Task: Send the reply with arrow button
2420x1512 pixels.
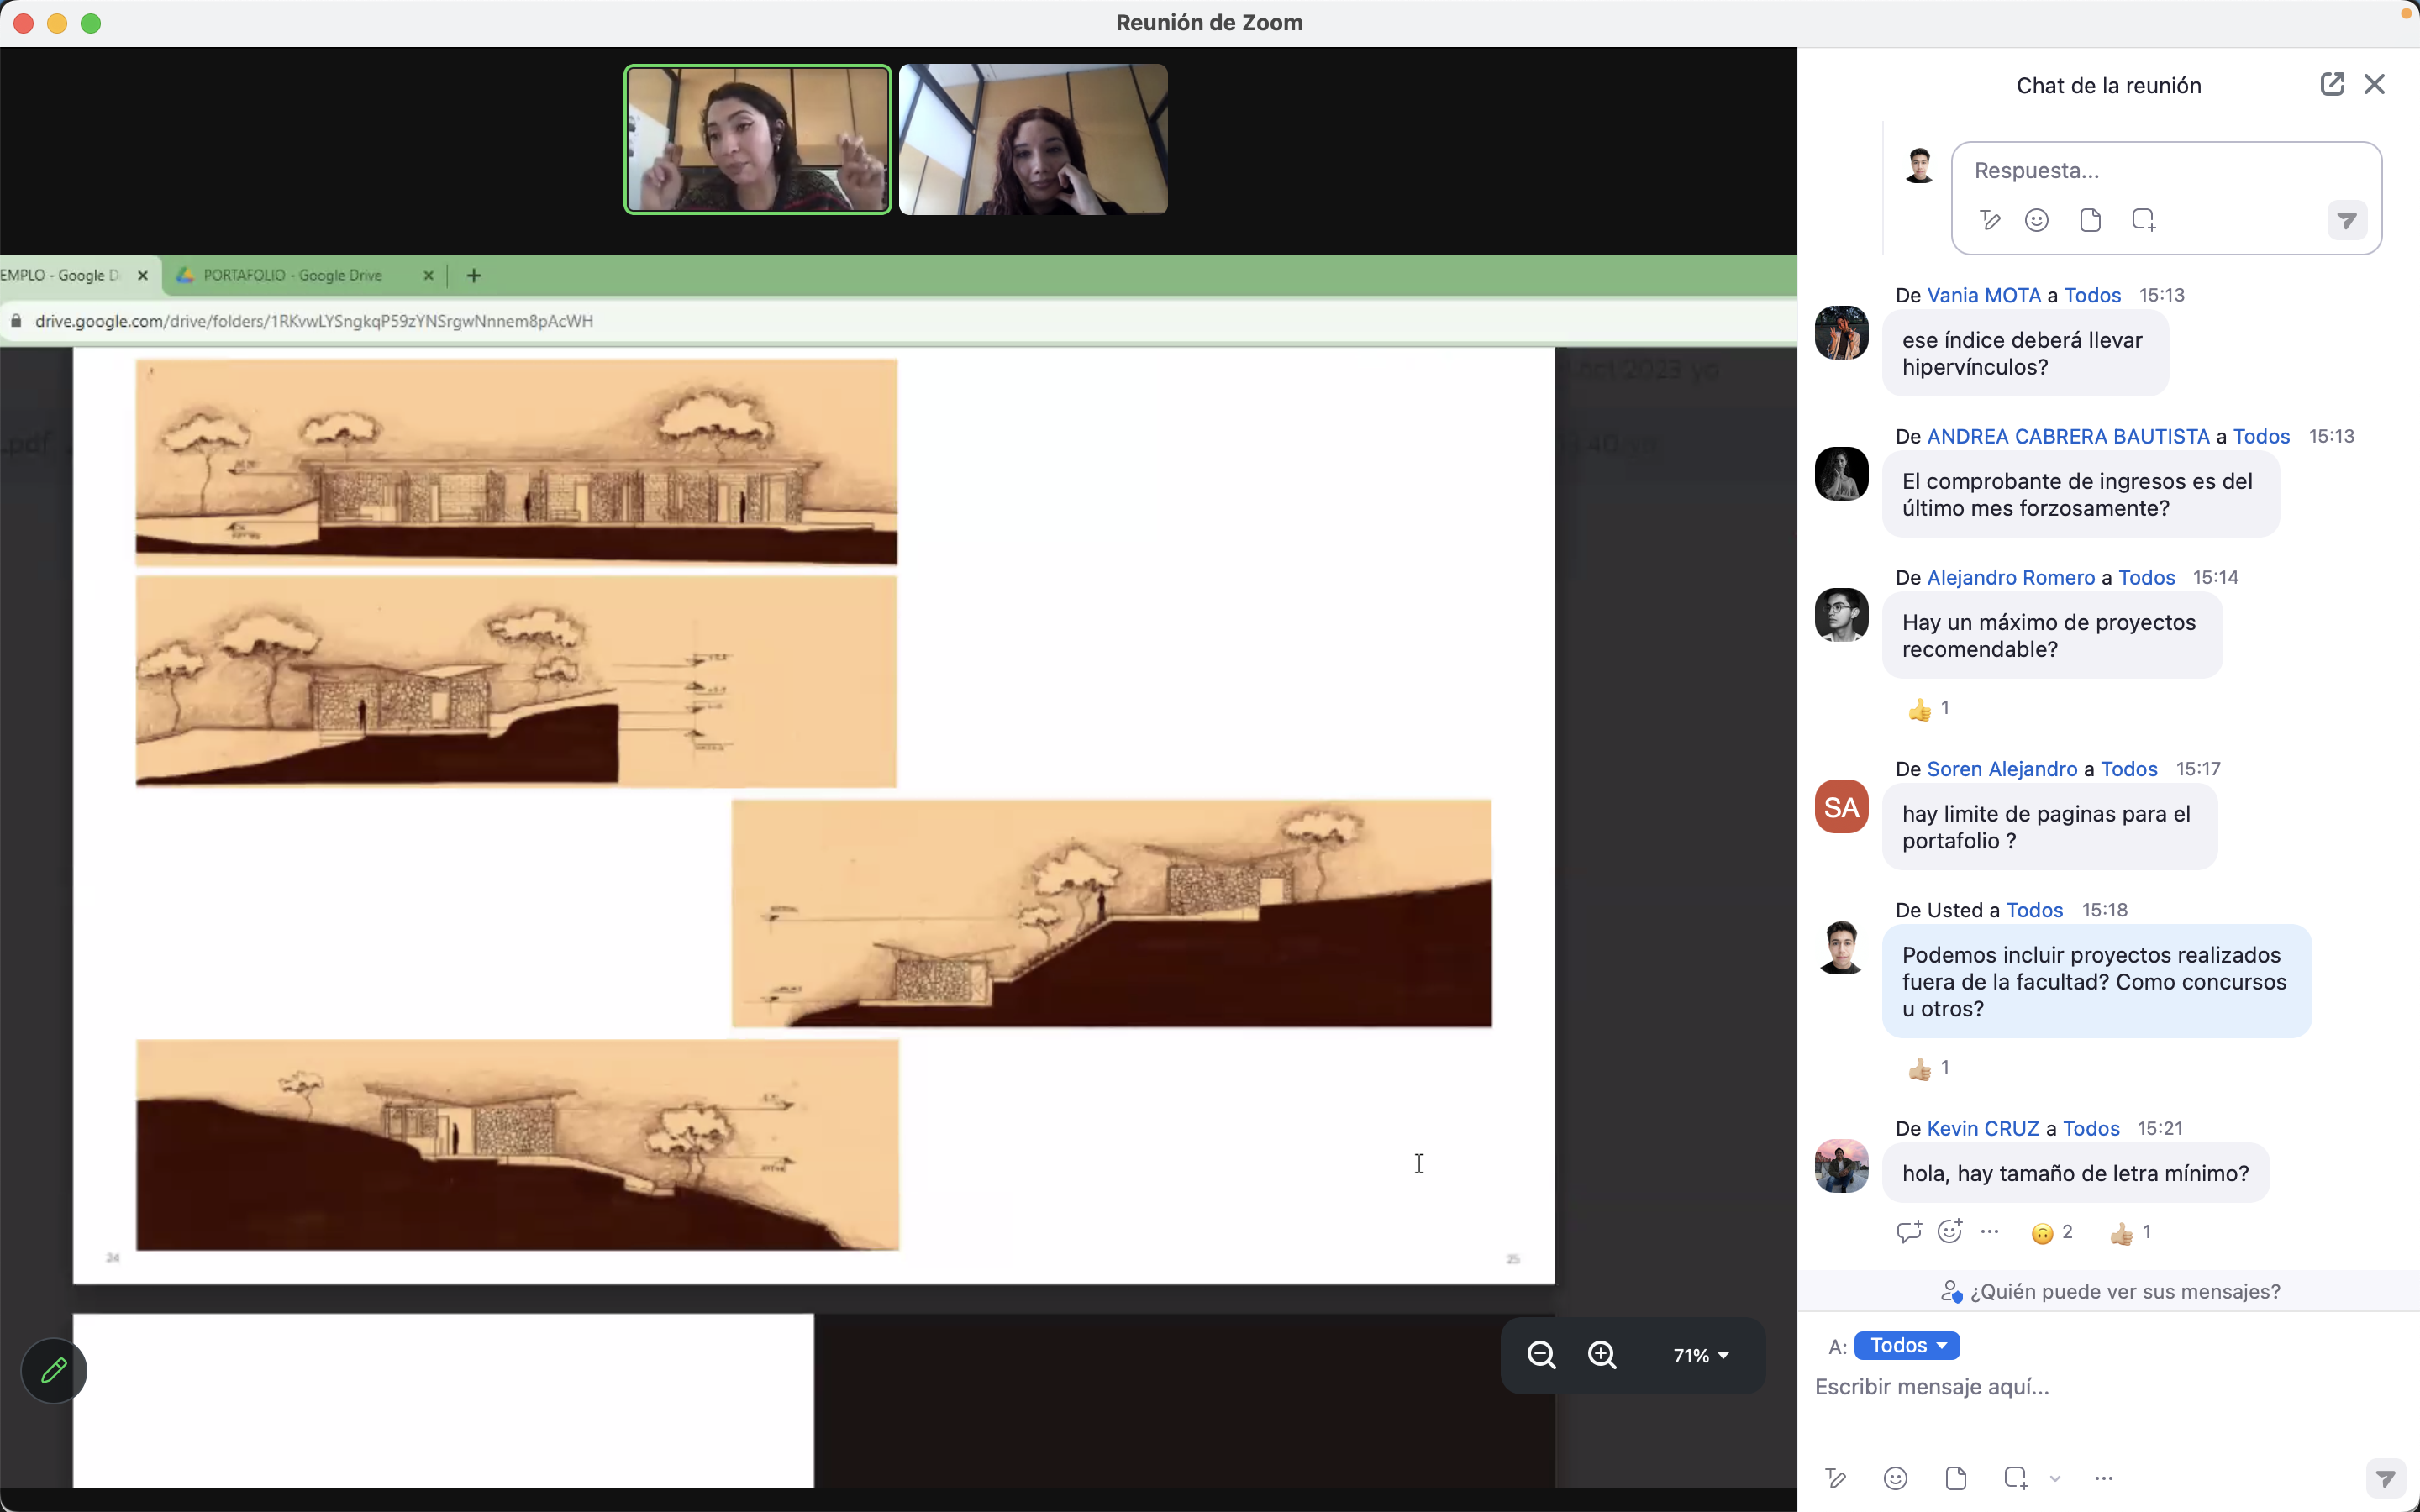Action: pos(2346,220)
